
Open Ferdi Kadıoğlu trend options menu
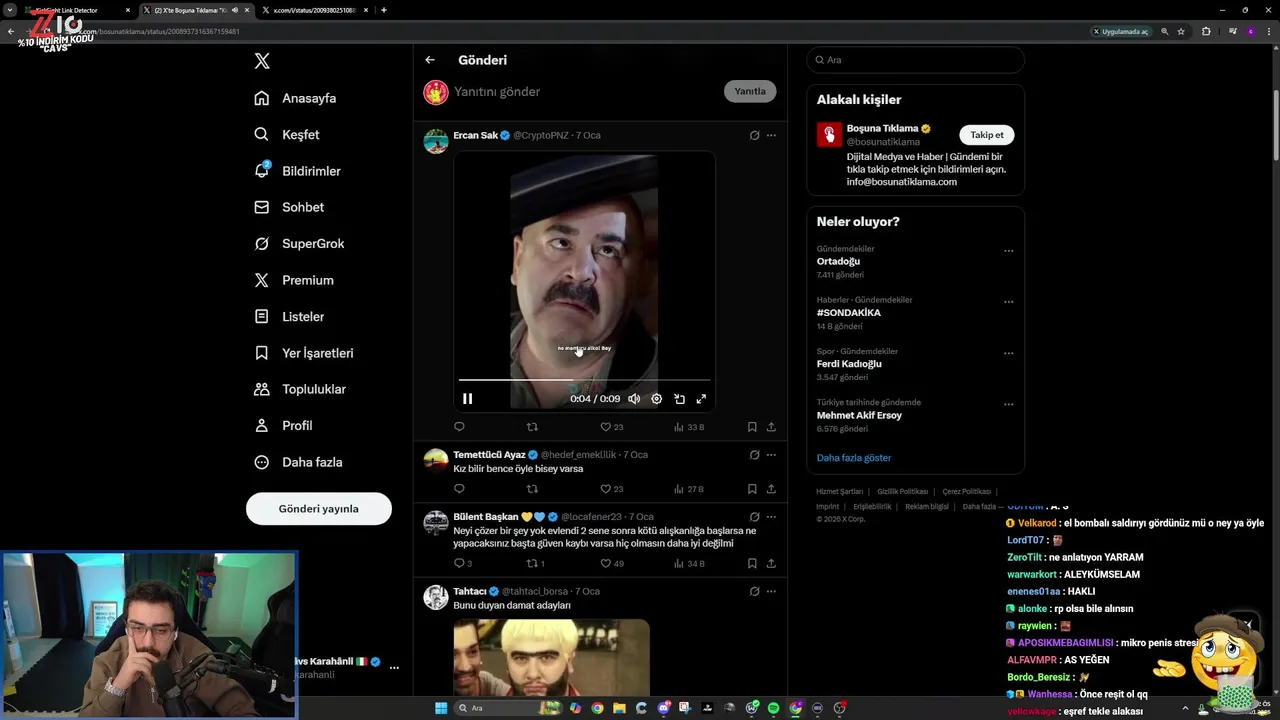(x=1008, y=353)
